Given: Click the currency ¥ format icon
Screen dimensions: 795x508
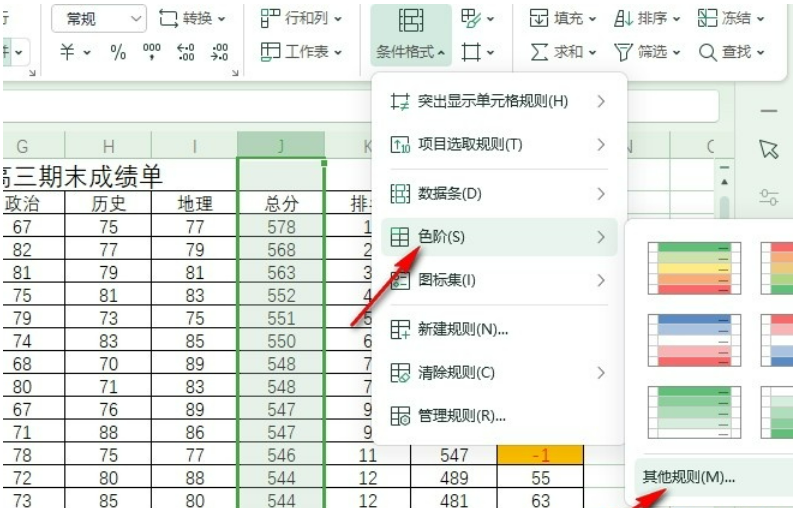Looking at the screenshot, I should [67, 52].
